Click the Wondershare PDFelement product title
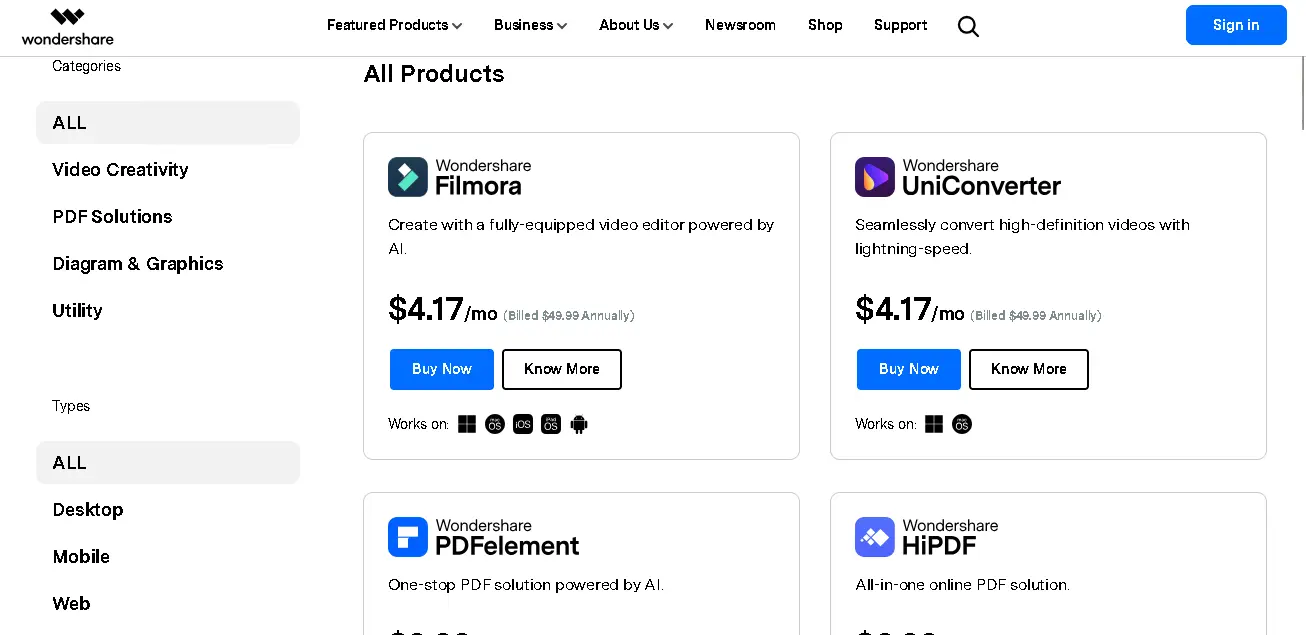Screen dimensions: 1306x635 click(507, 537)
